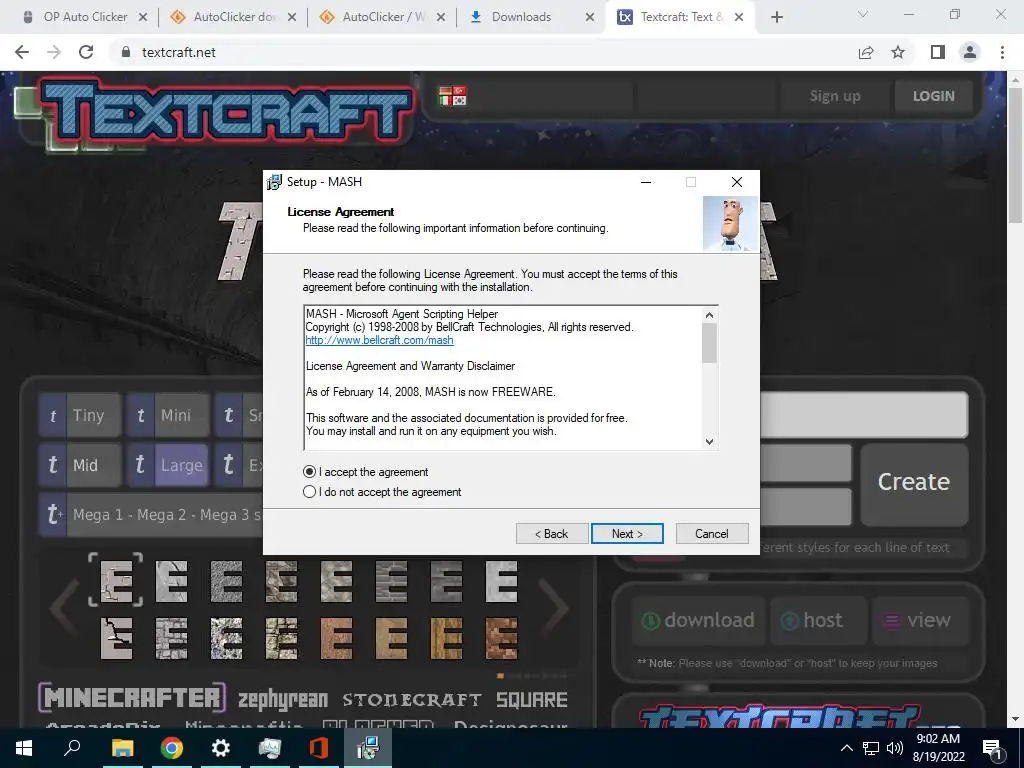Select the Large text size

[167, 465]
